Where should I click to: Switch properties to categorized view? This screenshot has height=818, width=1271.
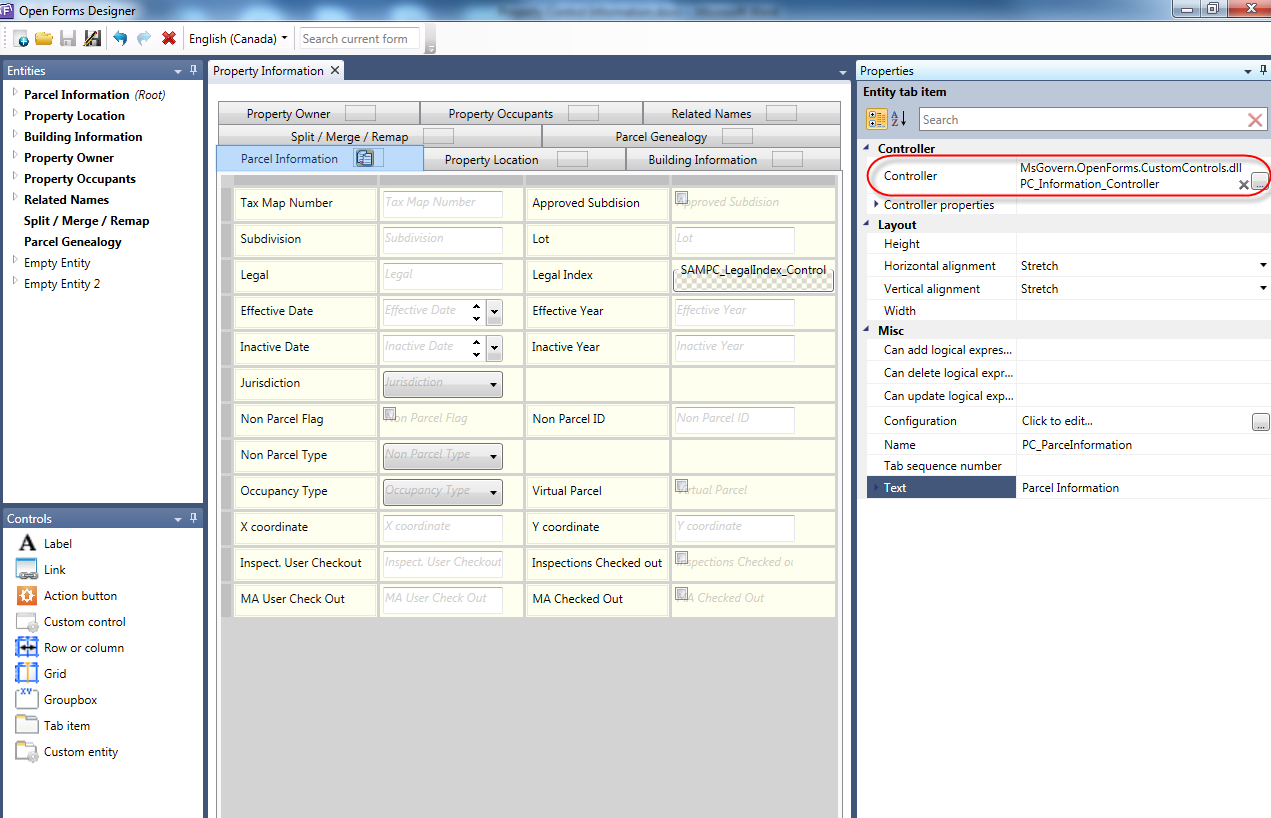coord(877,120)
